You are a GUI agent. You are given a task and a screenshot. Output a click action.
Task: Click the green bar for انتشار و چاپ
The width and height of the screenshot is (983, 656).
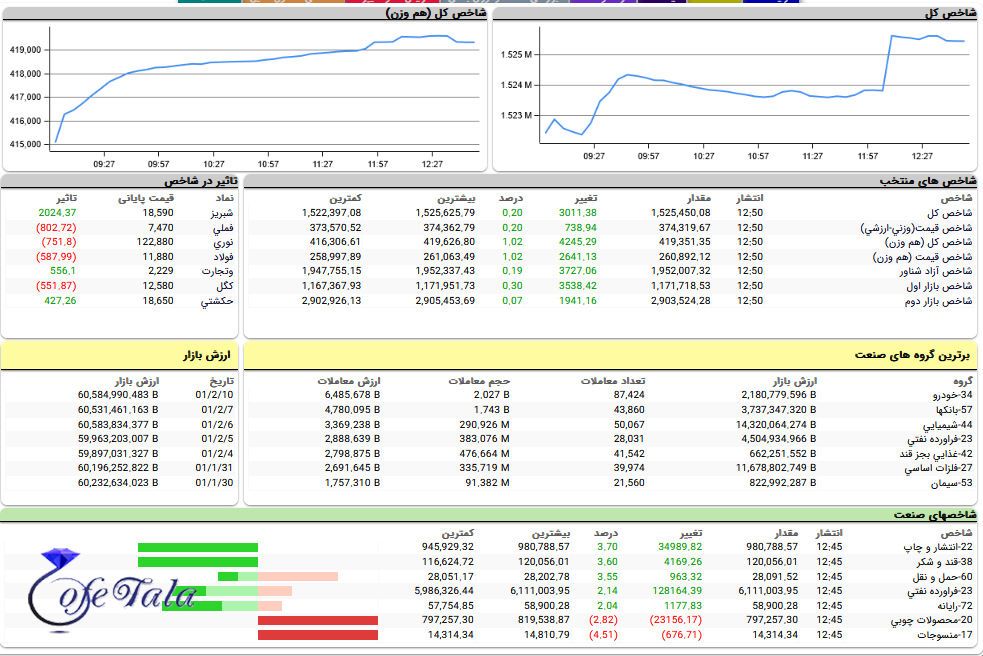[x=197, y=547]
